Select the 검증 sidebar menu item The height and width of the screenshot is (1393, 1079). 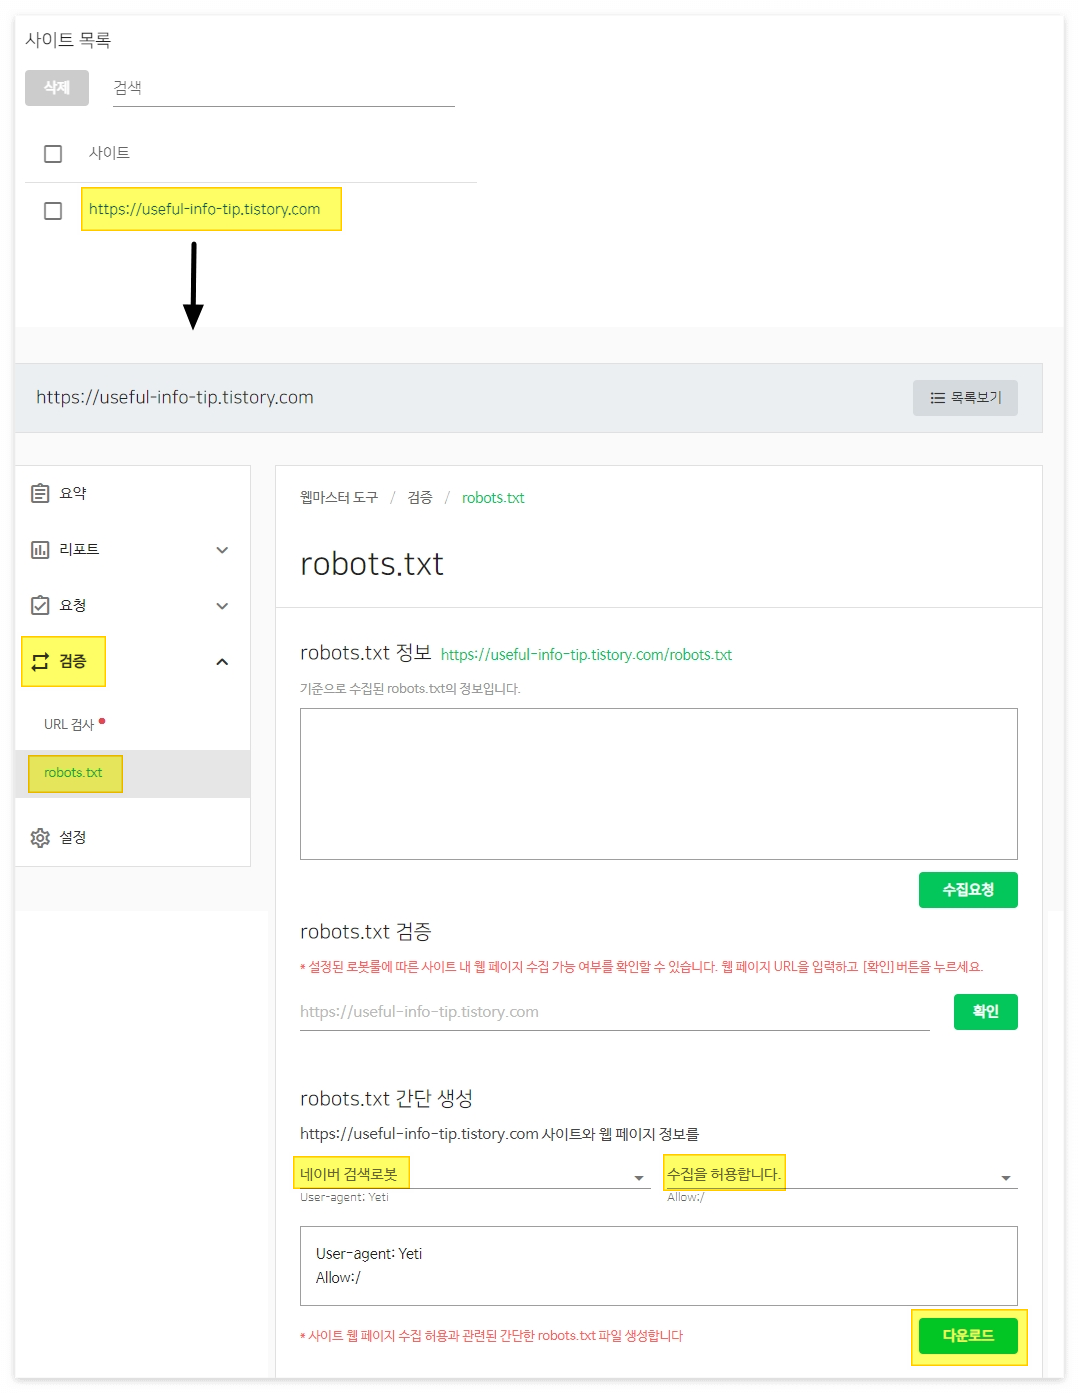click(x=132, y=661)
